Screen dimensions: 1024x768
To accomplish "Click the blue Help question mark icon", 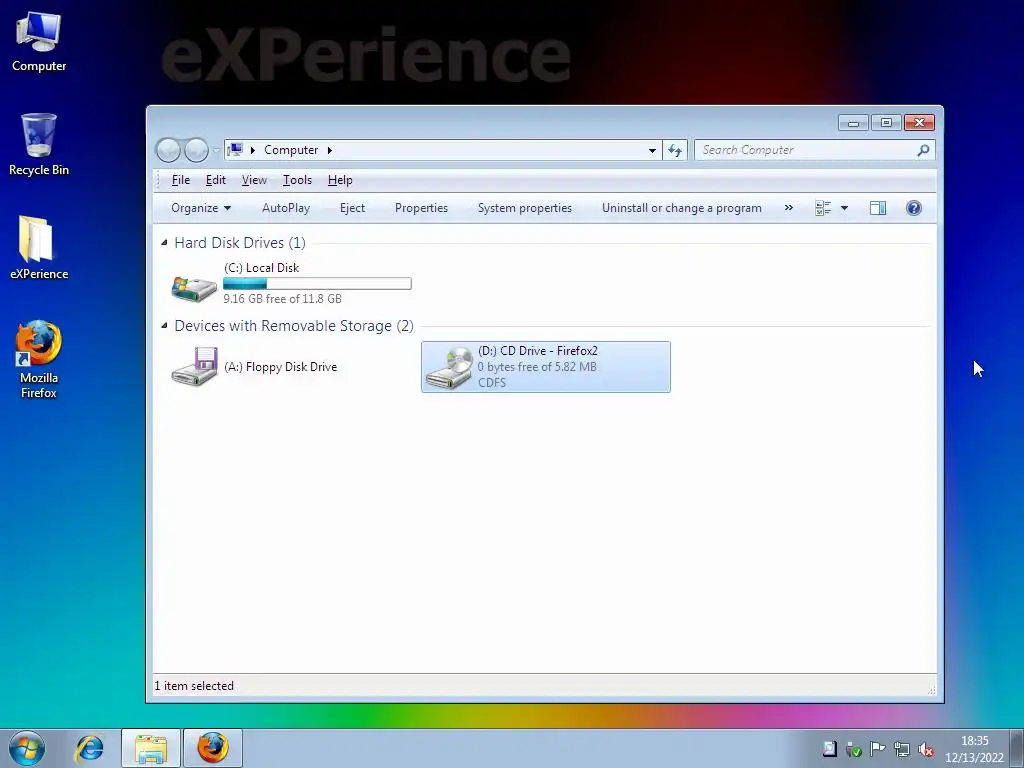I will point(914,208).
